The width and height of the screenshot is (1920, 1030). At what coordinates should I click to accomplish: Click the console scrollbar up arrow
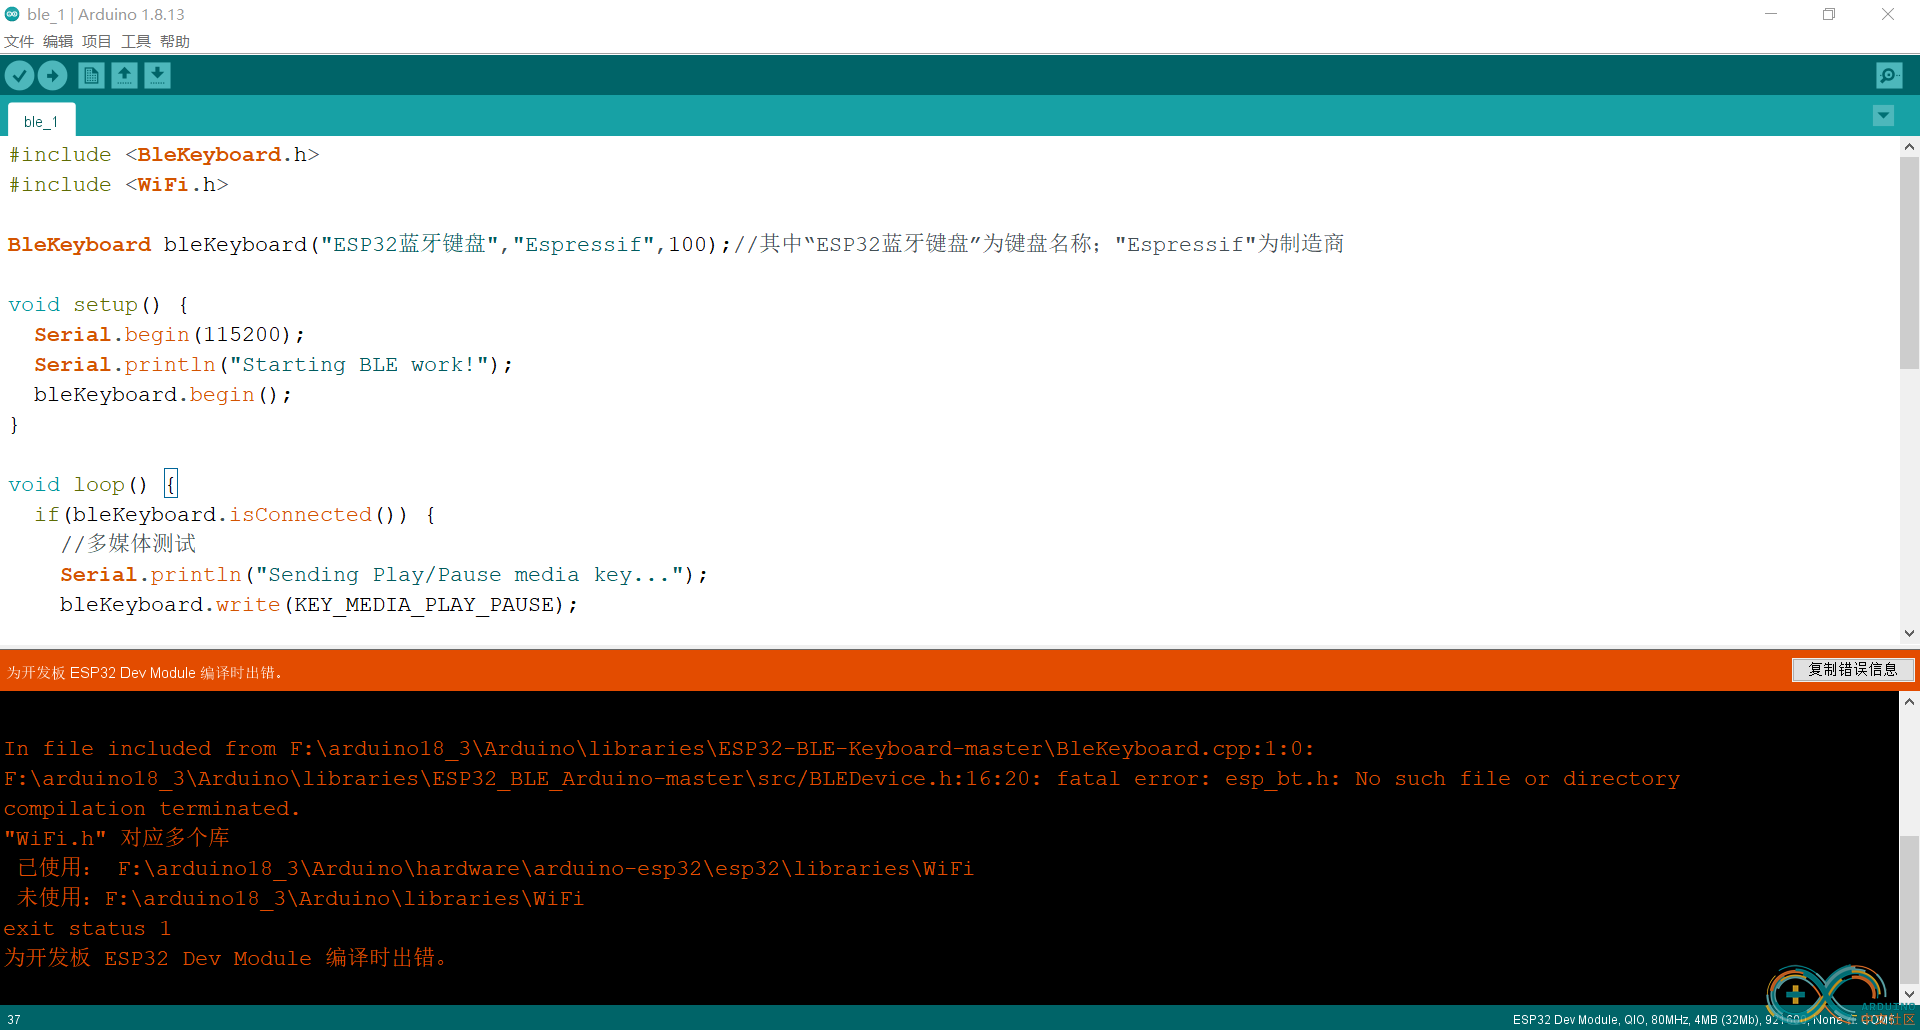click(x=1909, y=702)
